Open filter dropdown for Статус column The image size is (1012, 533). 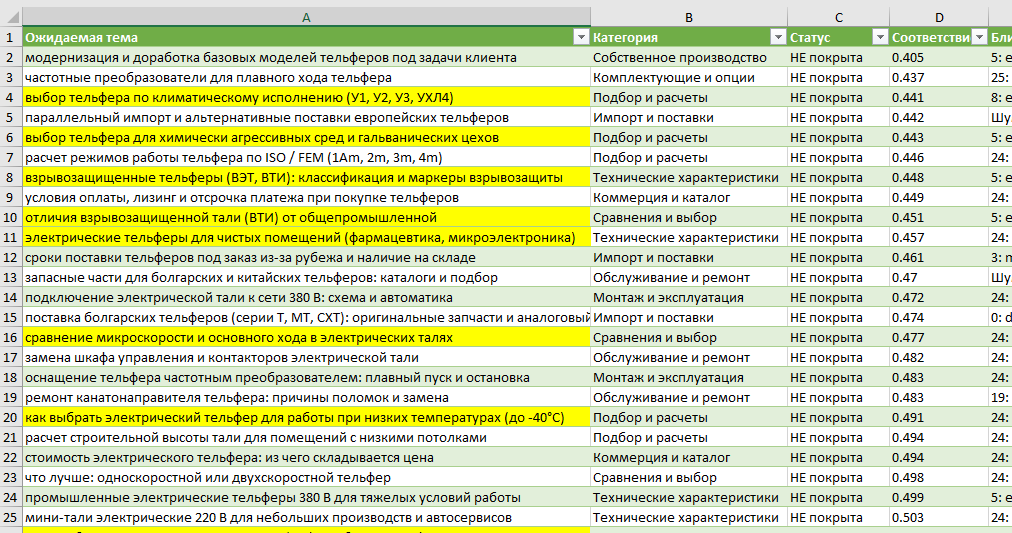tap(880, 37)
